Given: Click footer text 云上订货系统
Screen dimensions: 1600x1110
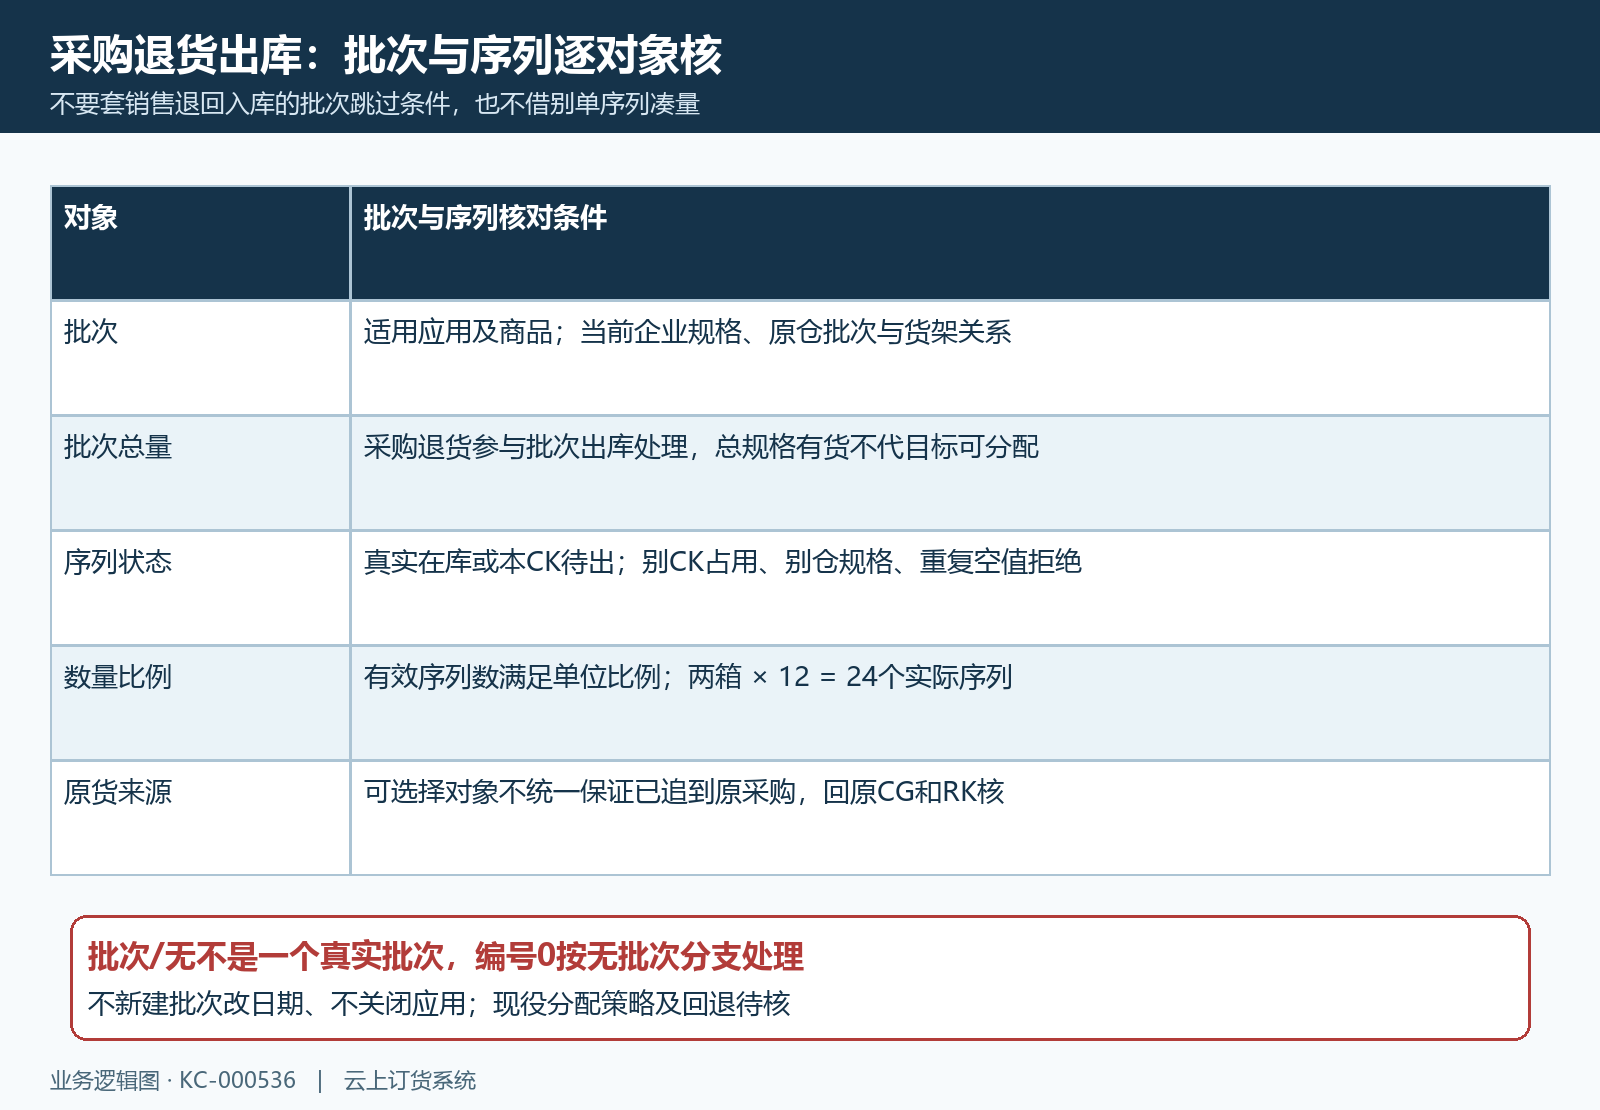Looking at the screenshot, I should [x=410, y=1081].
